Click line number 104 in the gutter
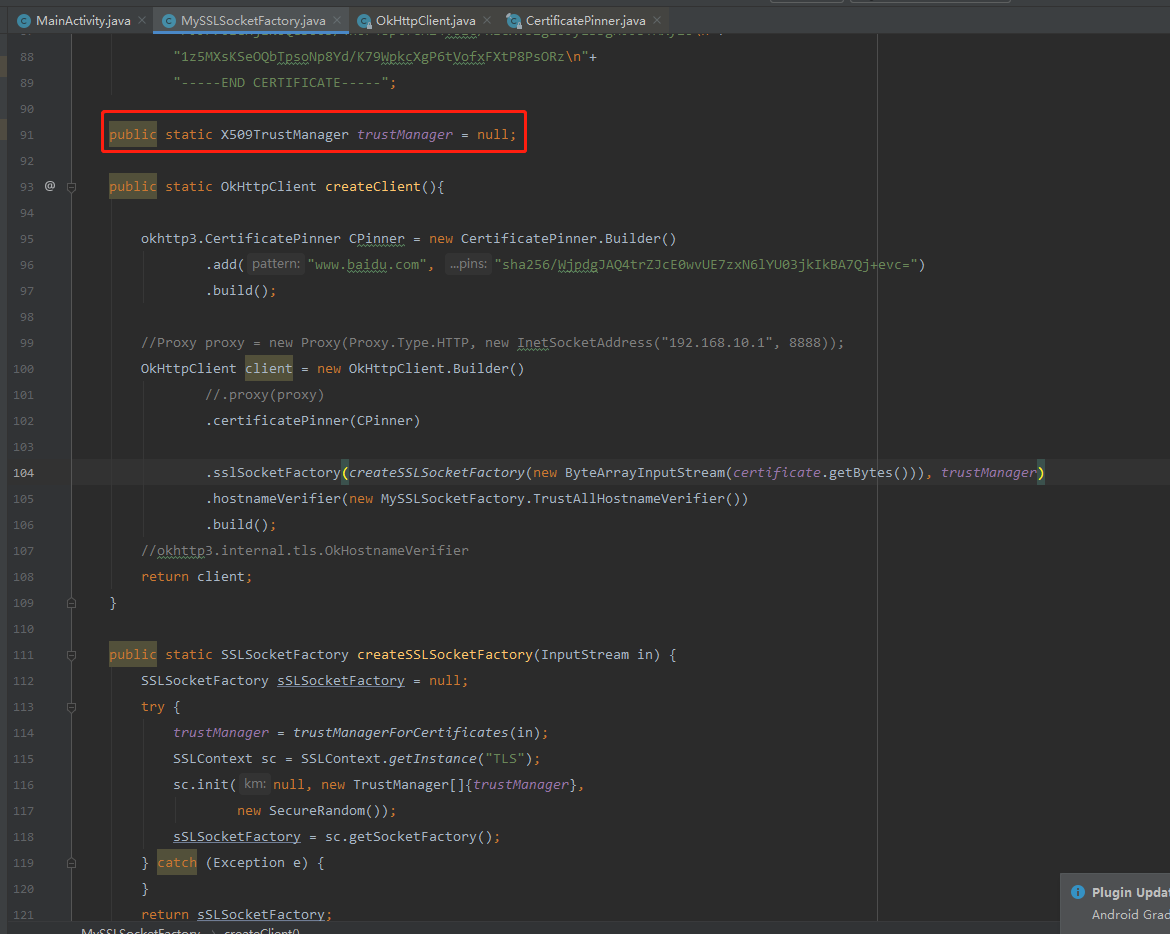Viewport: 1170px width, 934px height. coord(23,473)
